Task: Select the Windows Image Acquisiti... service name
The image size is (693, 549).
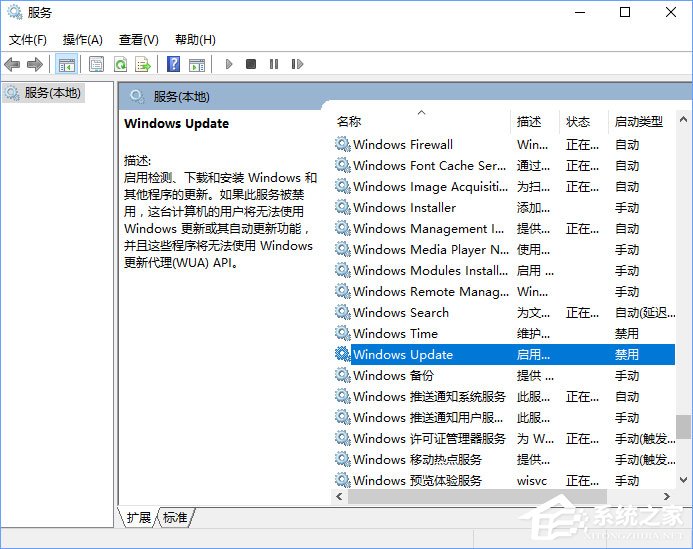Action: coord(430,187)
